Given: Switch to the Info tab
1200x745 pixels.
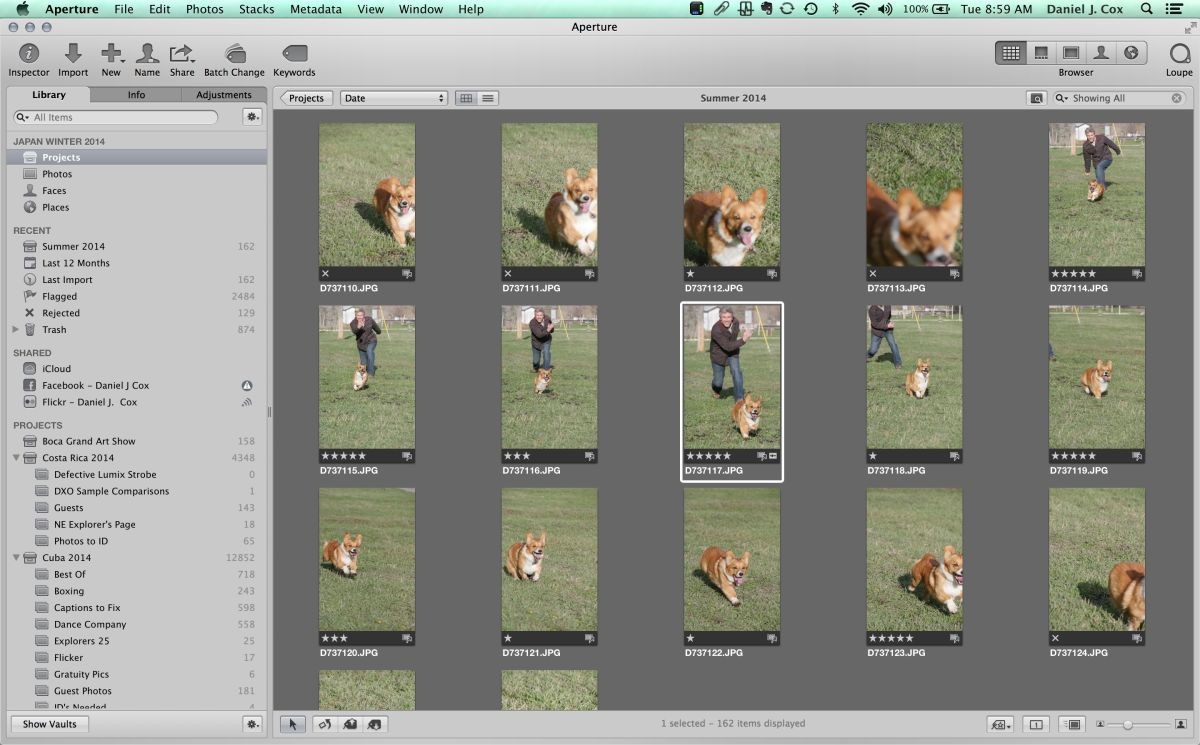Looking at the screenshot, I should [x=136, y=95].
